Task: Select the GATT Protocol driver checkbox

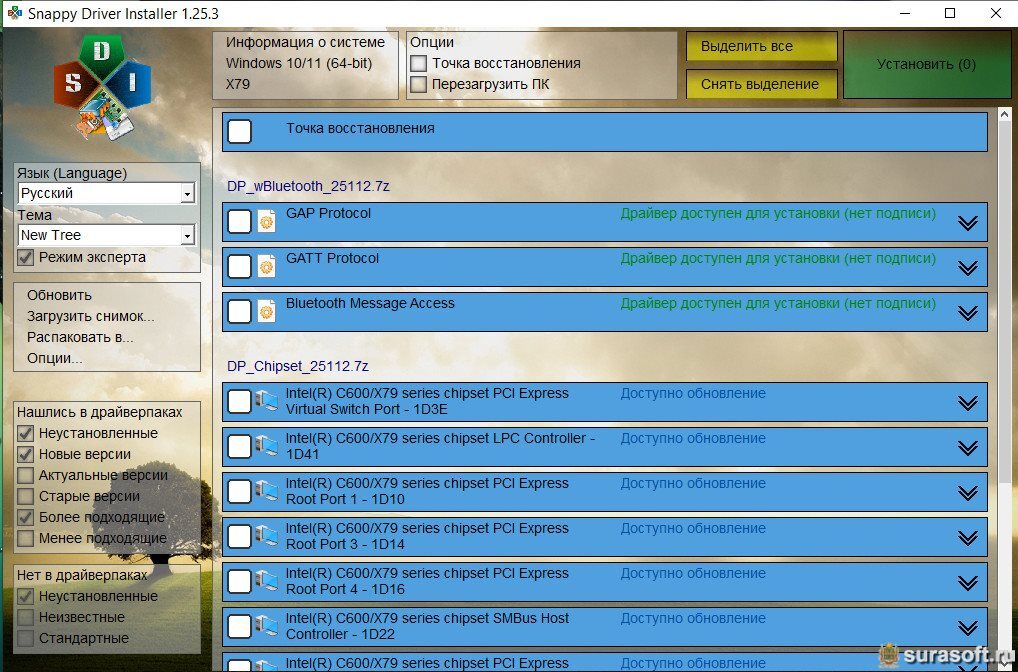Action: coord(240,266)
